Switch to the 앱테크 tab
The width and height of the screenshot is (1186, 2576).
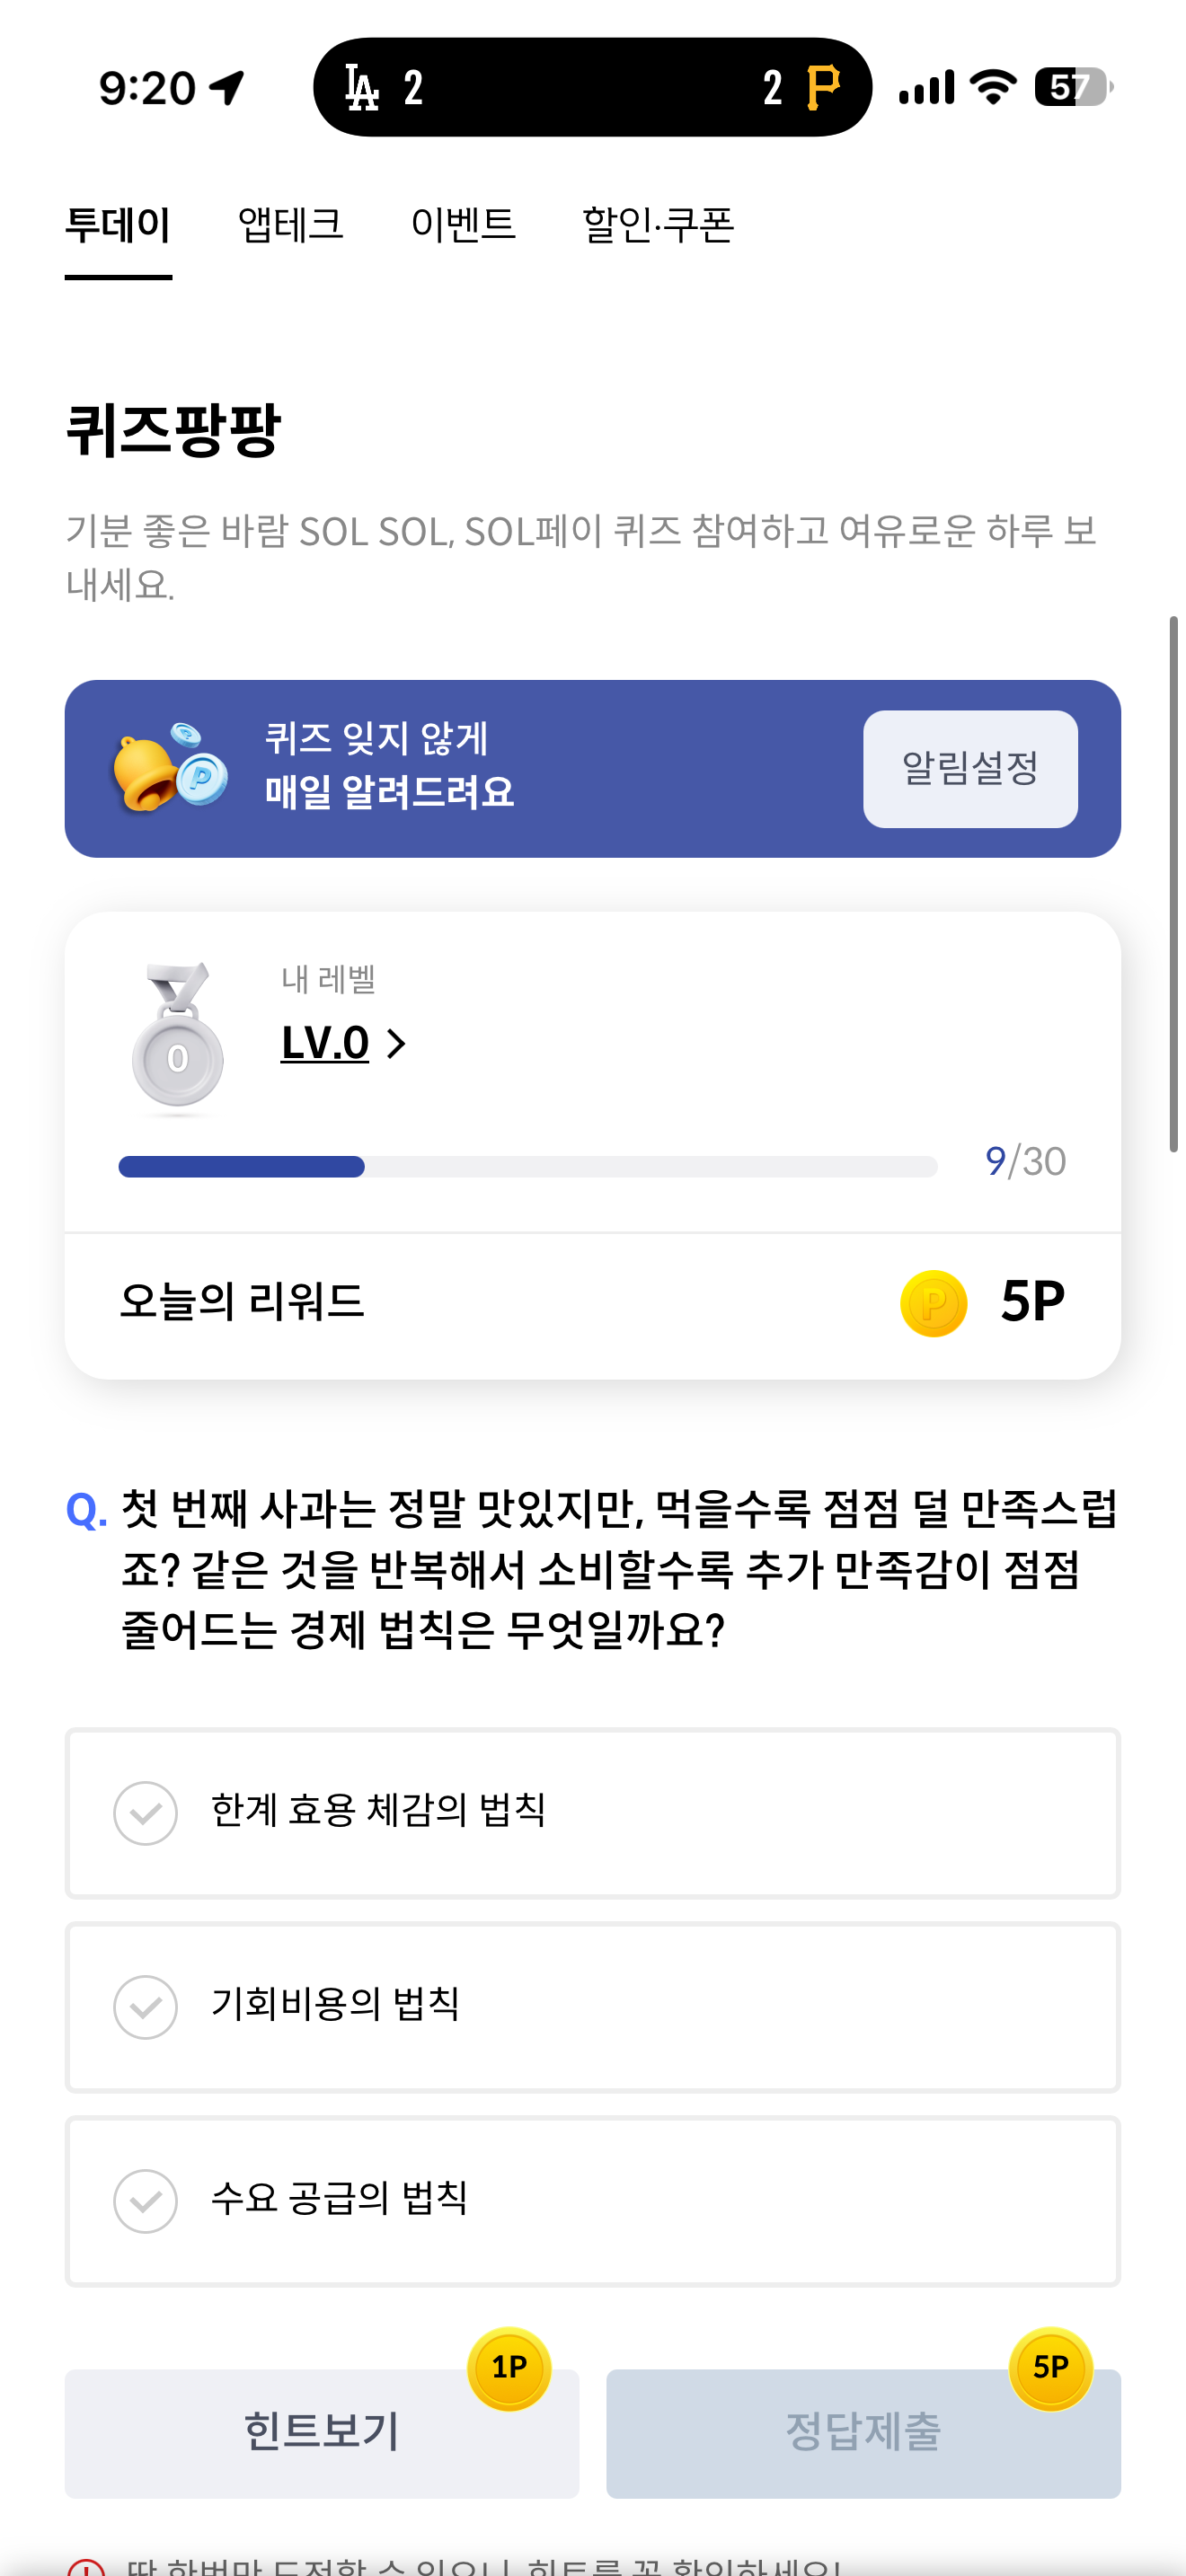click(290, 224)
